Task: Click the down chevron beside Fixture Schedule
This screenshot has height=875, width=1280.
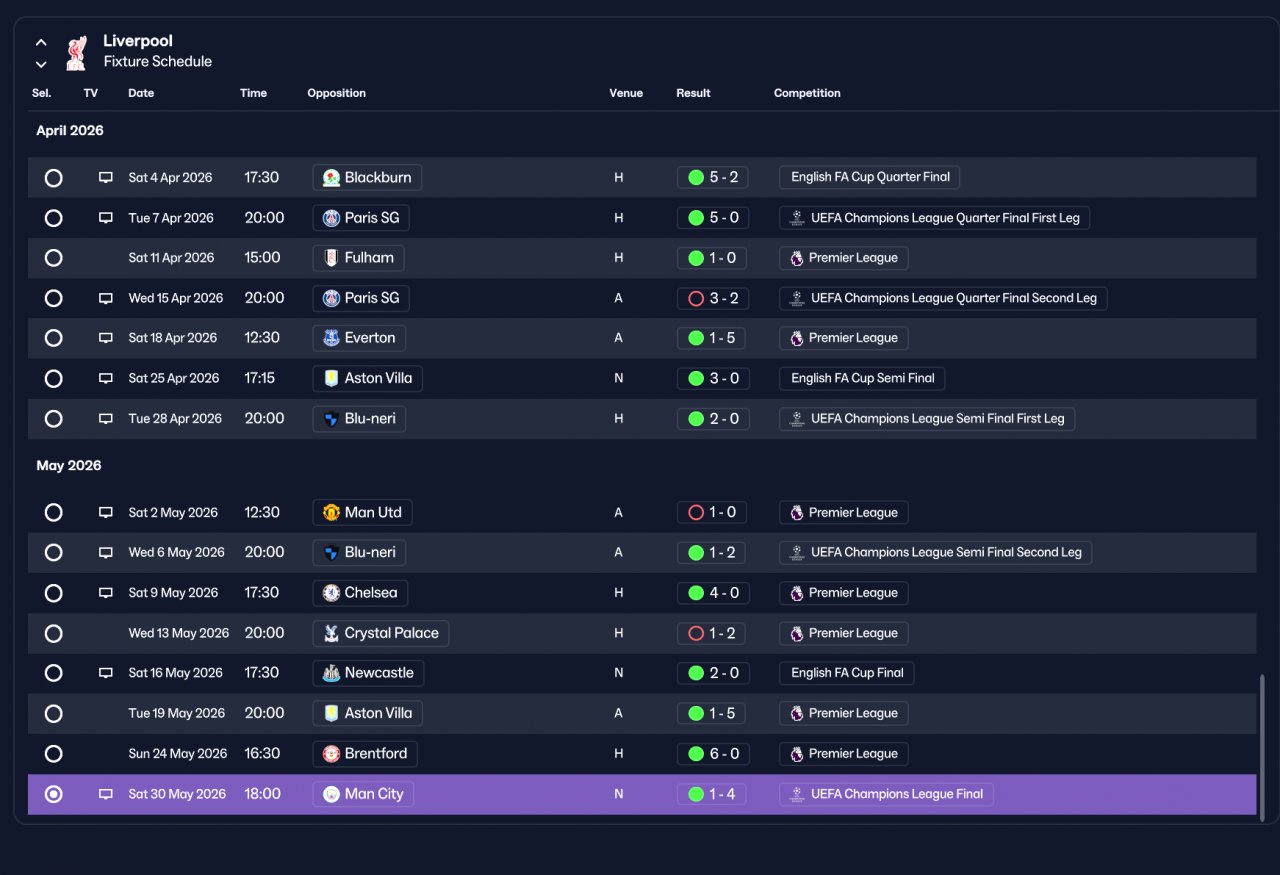Action: pyautogui.click(x=41, y=64)
